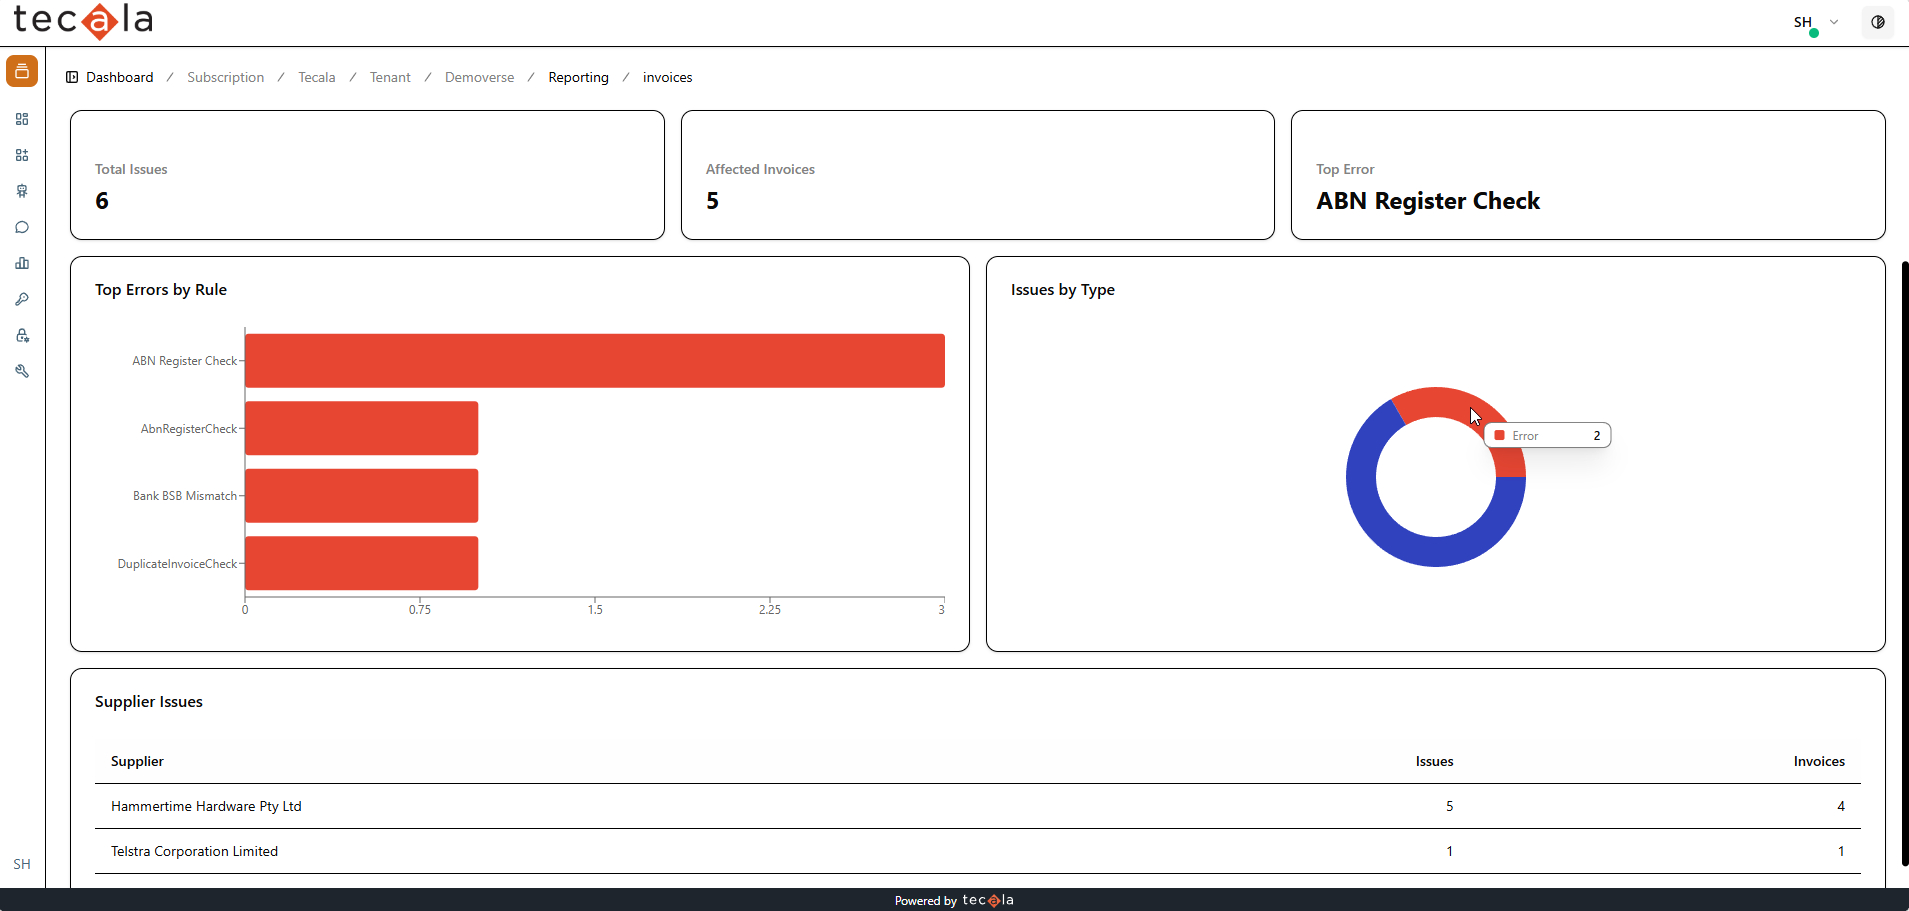Click the Powered by tecala footer logo
Viewport: 1909px width, 911px height.
(x=988, y=900)
